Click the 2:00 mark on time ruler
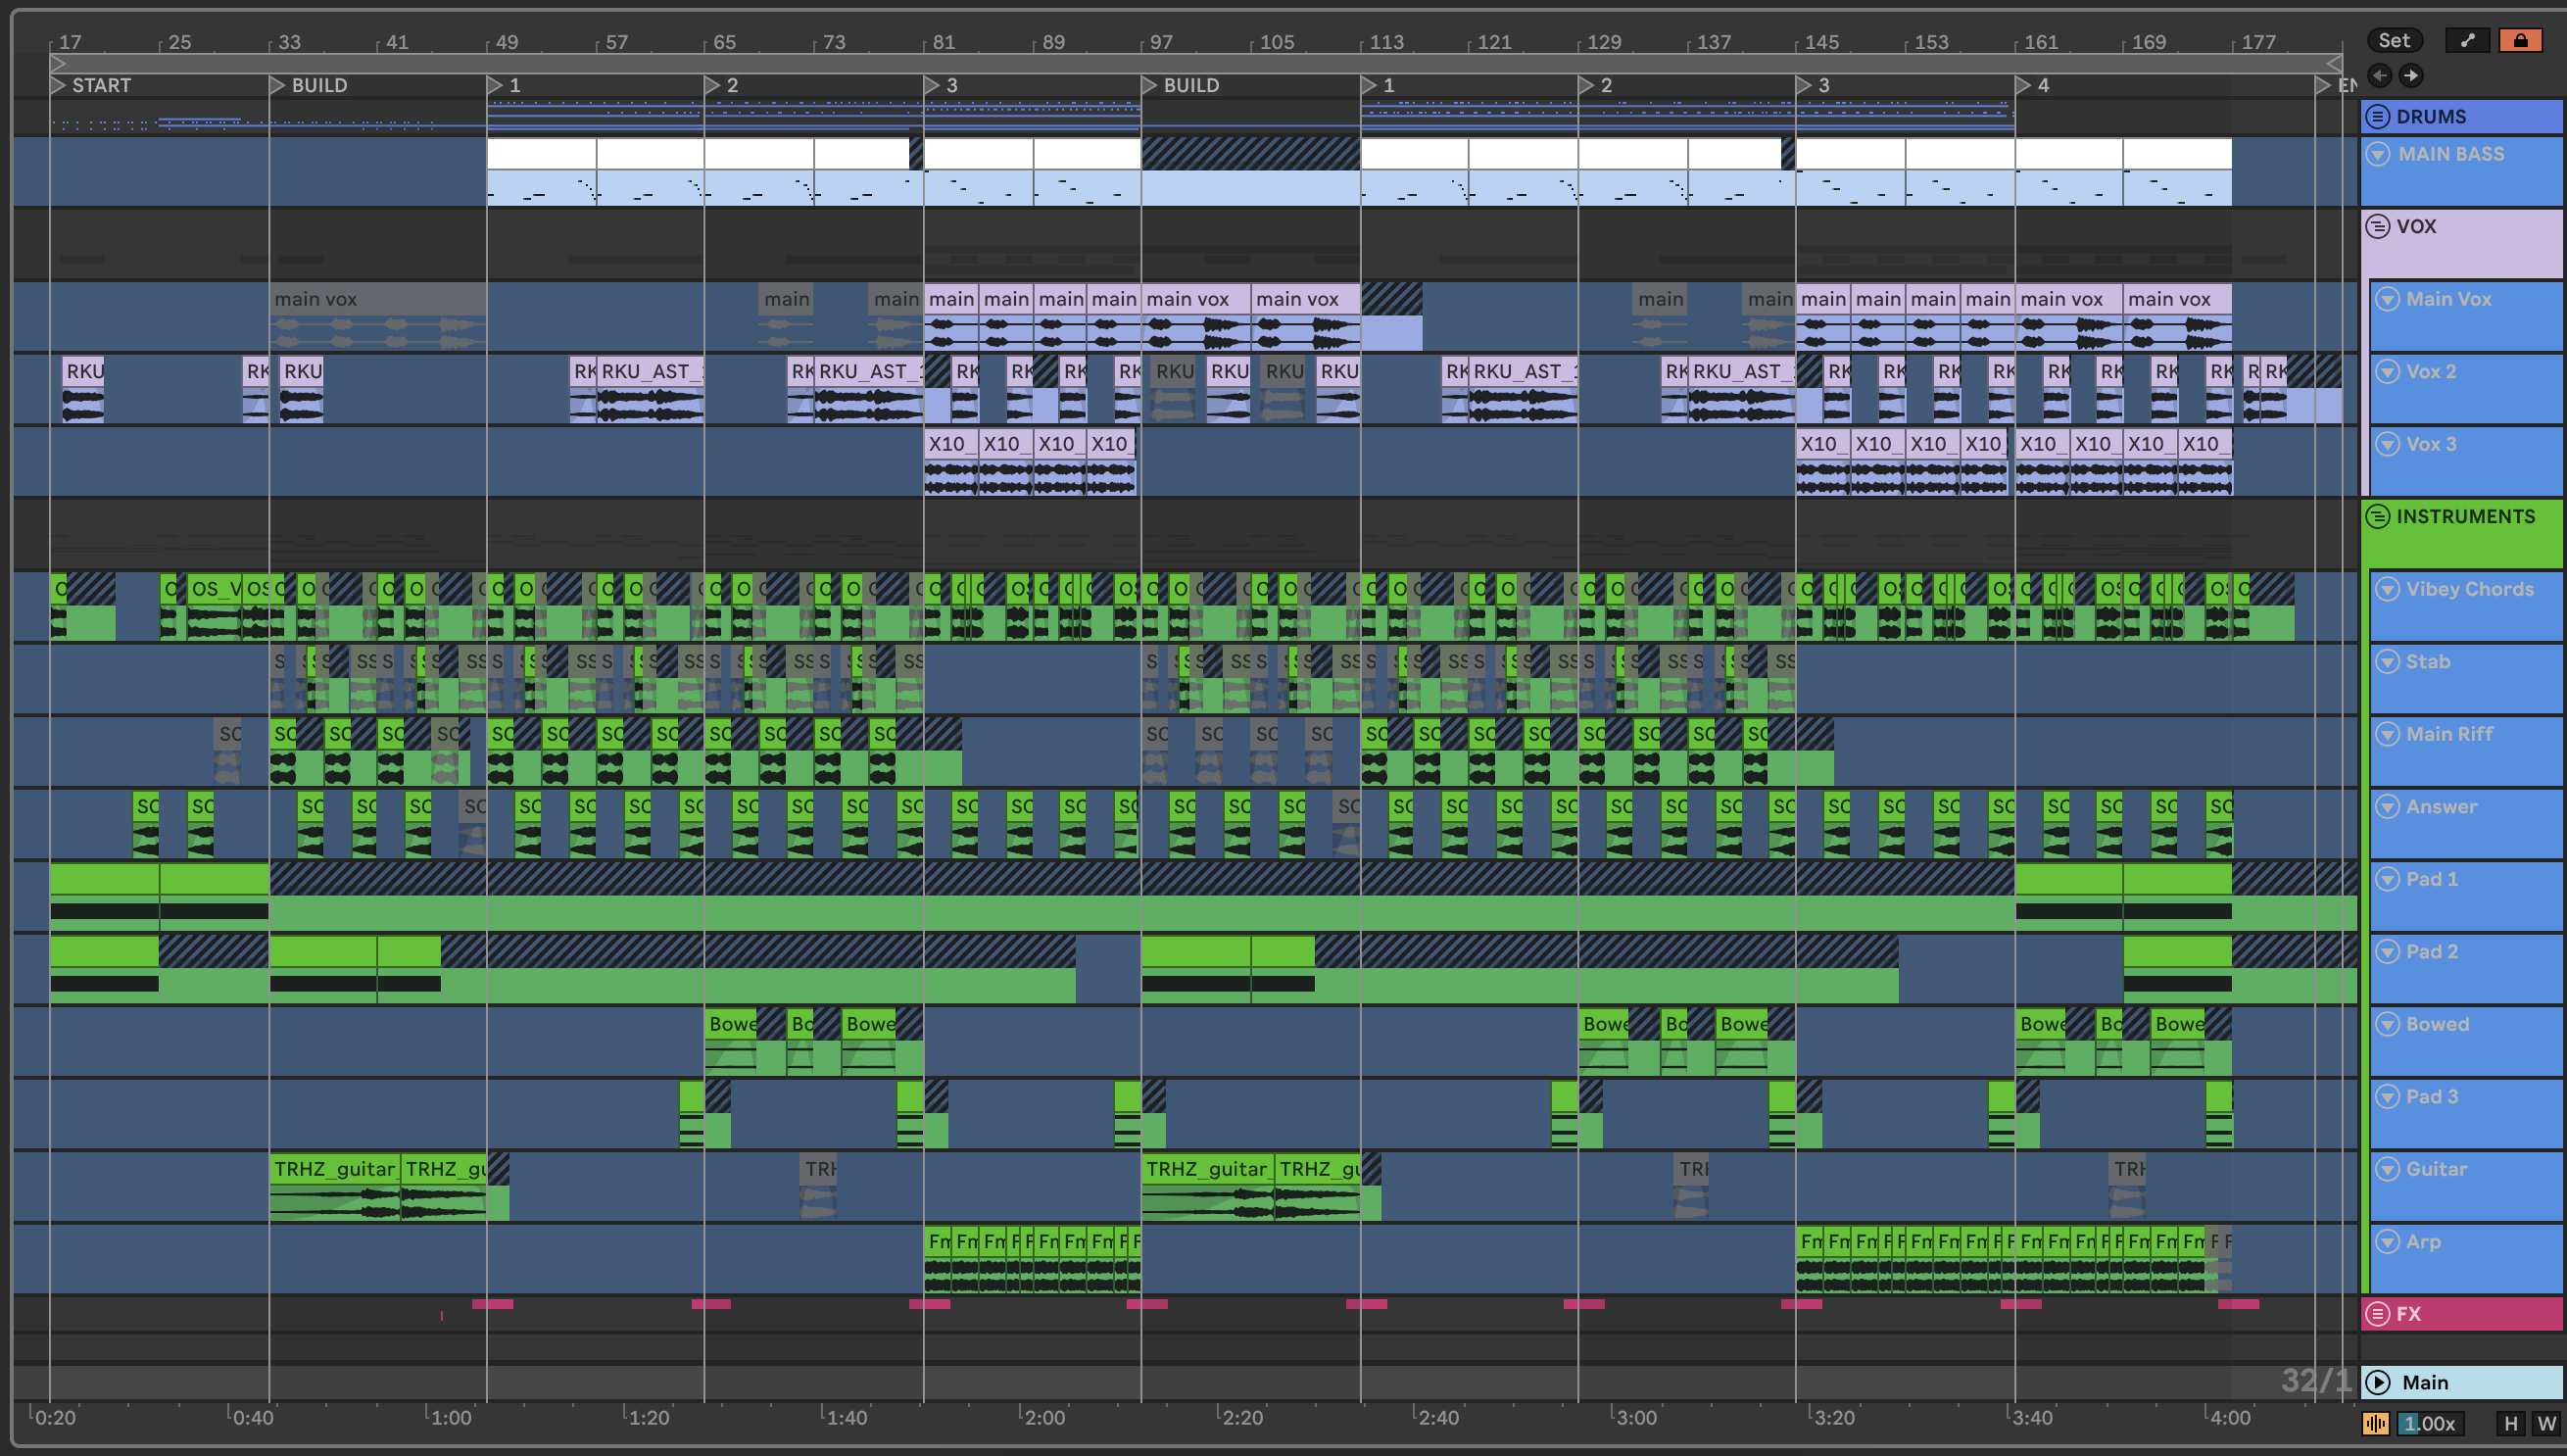2567x1456 pixels. (x=1043, y=1418)
